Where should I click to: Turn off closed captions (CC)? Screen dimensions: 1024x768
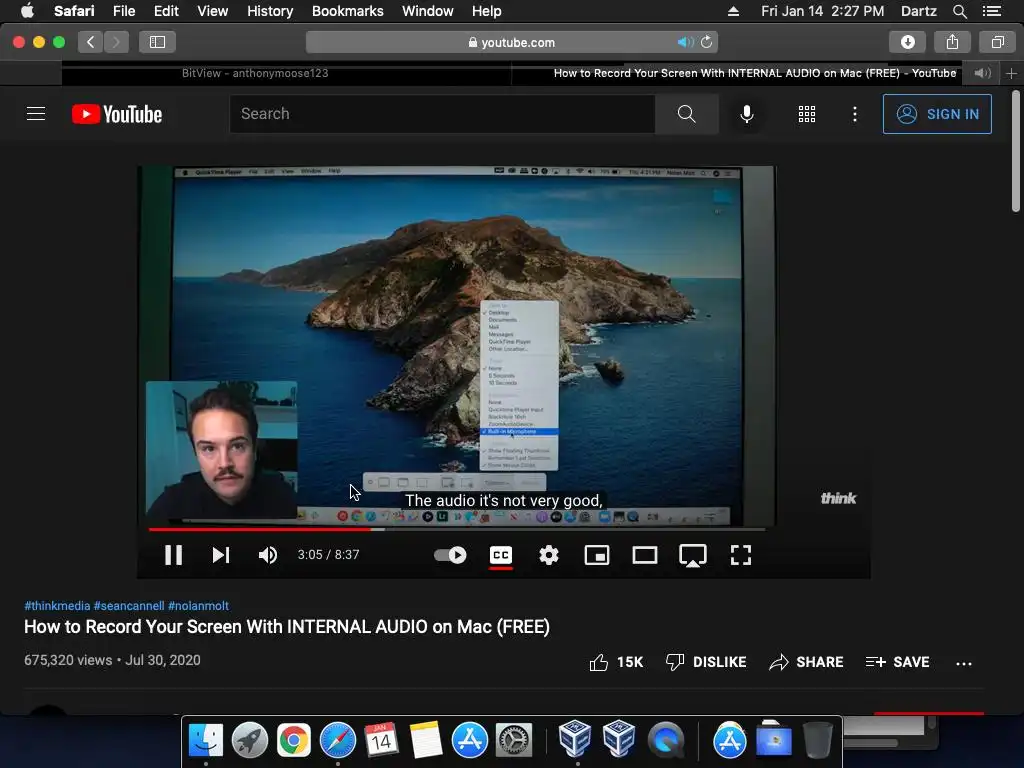(501, 555)
